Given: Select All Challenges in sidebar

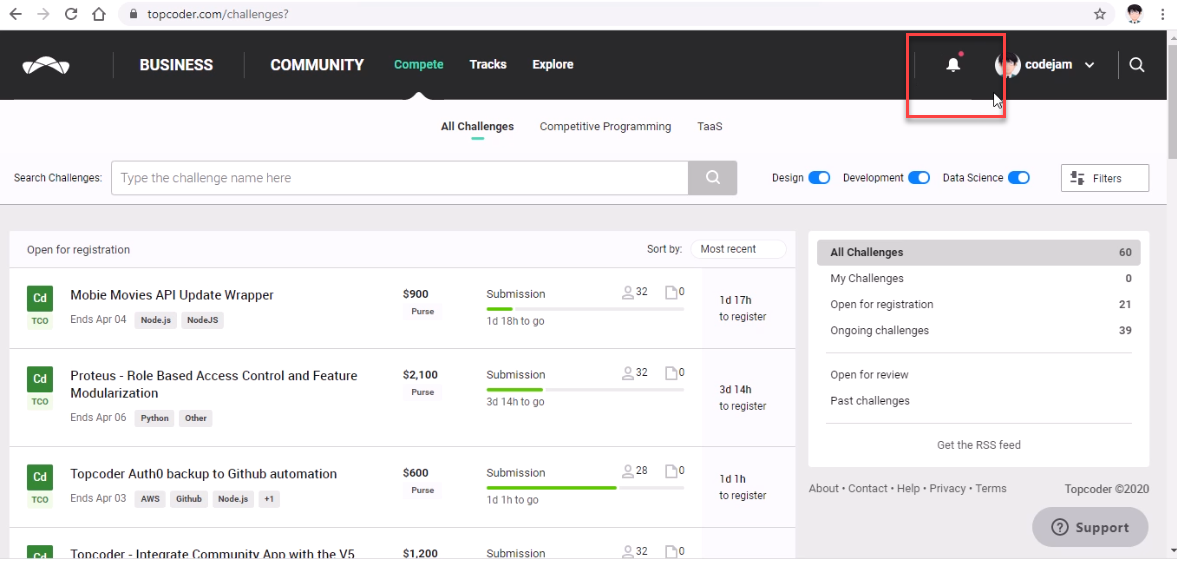Looking at the screenshot, I should (x=978, y=252).
